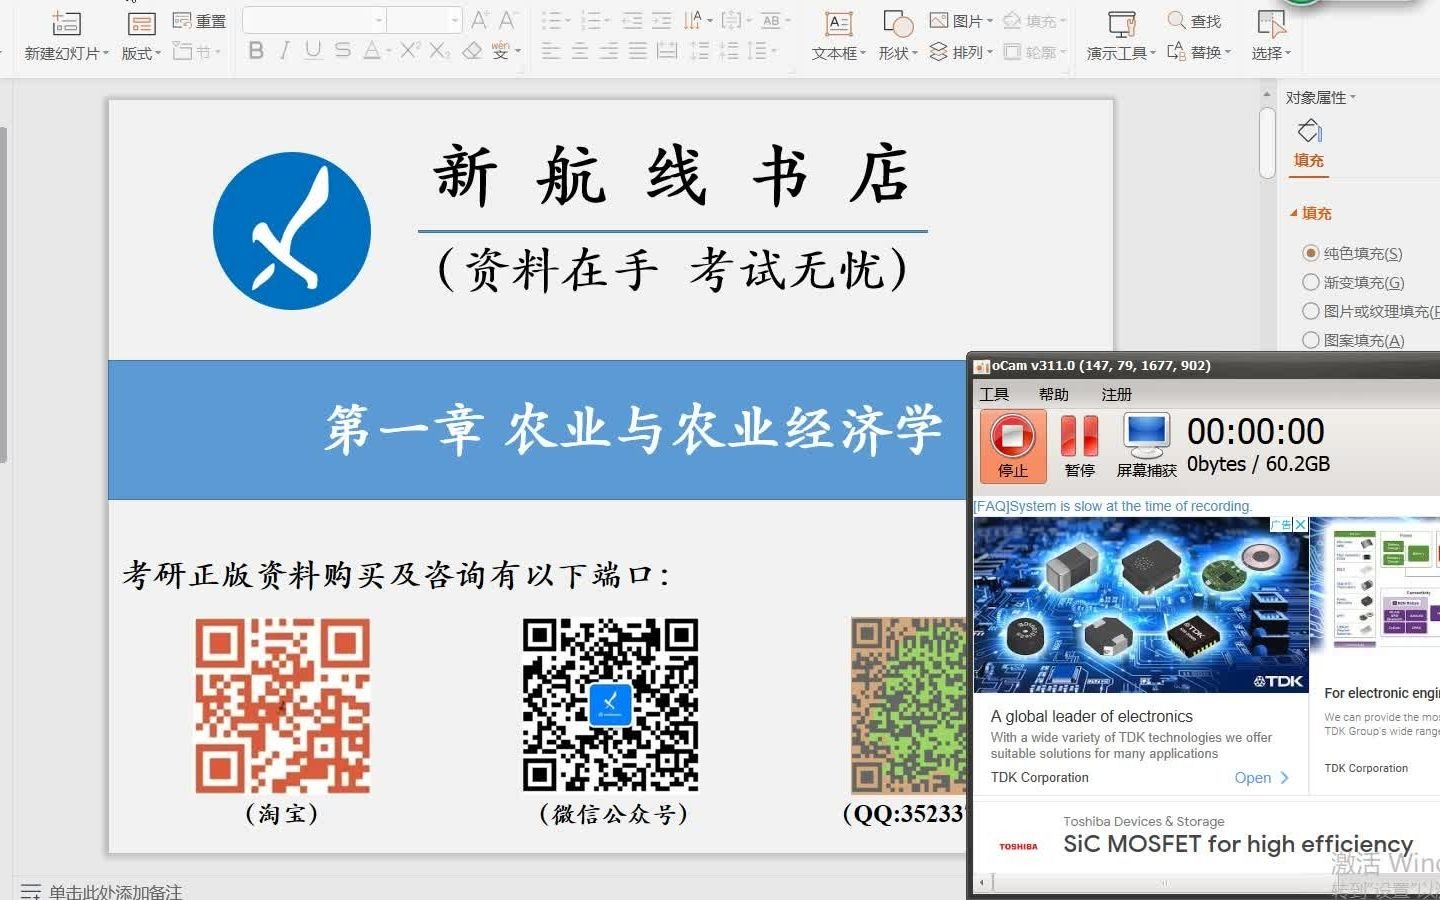The width and height of the screenshot is (1440, 900).
Task: Open the font size dropdown
Action: pyautogui.click(x=455, y=20)
